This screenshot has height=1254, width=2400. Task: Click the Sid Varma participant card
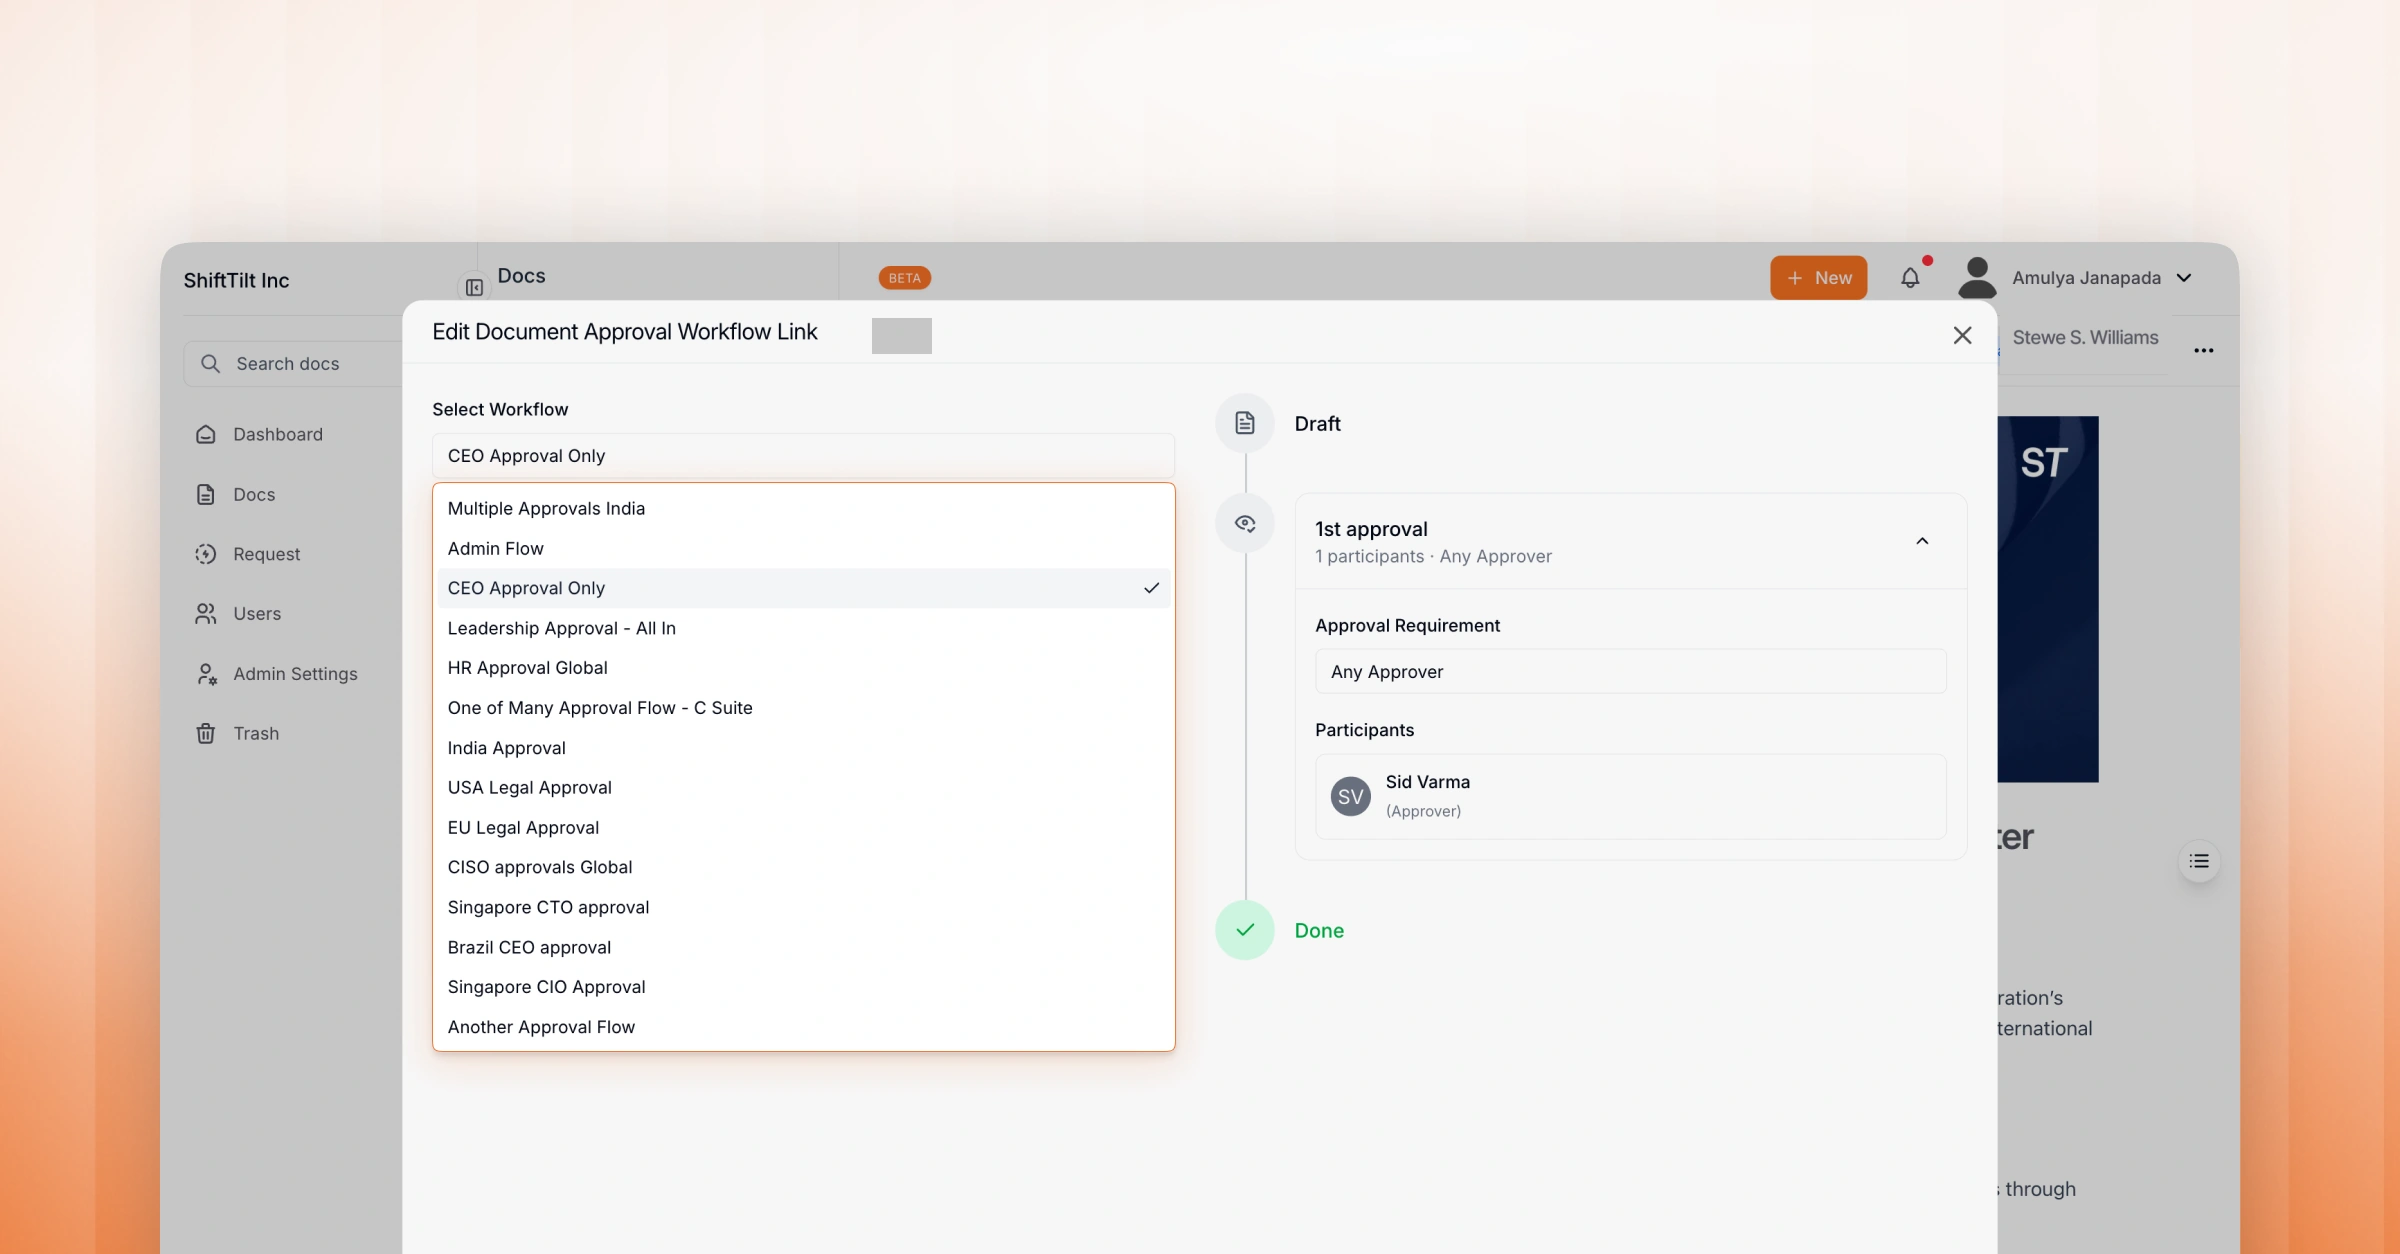point(1630,796)
